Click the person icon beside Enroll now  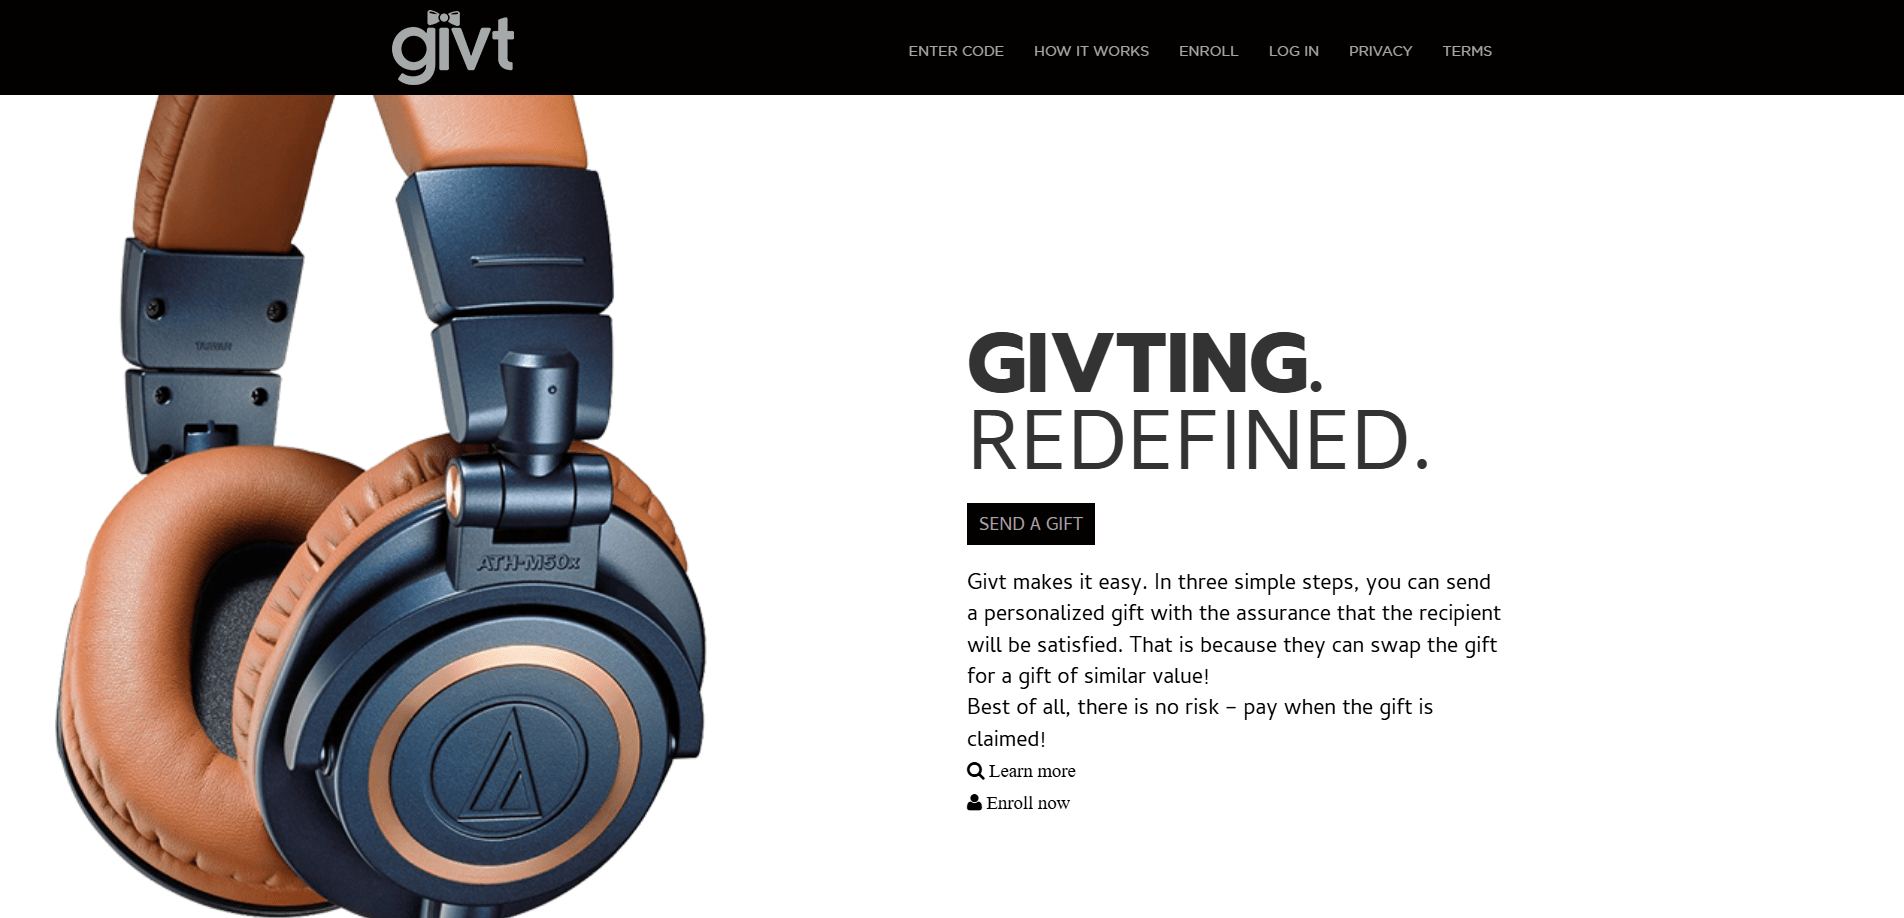click(974, 802)
